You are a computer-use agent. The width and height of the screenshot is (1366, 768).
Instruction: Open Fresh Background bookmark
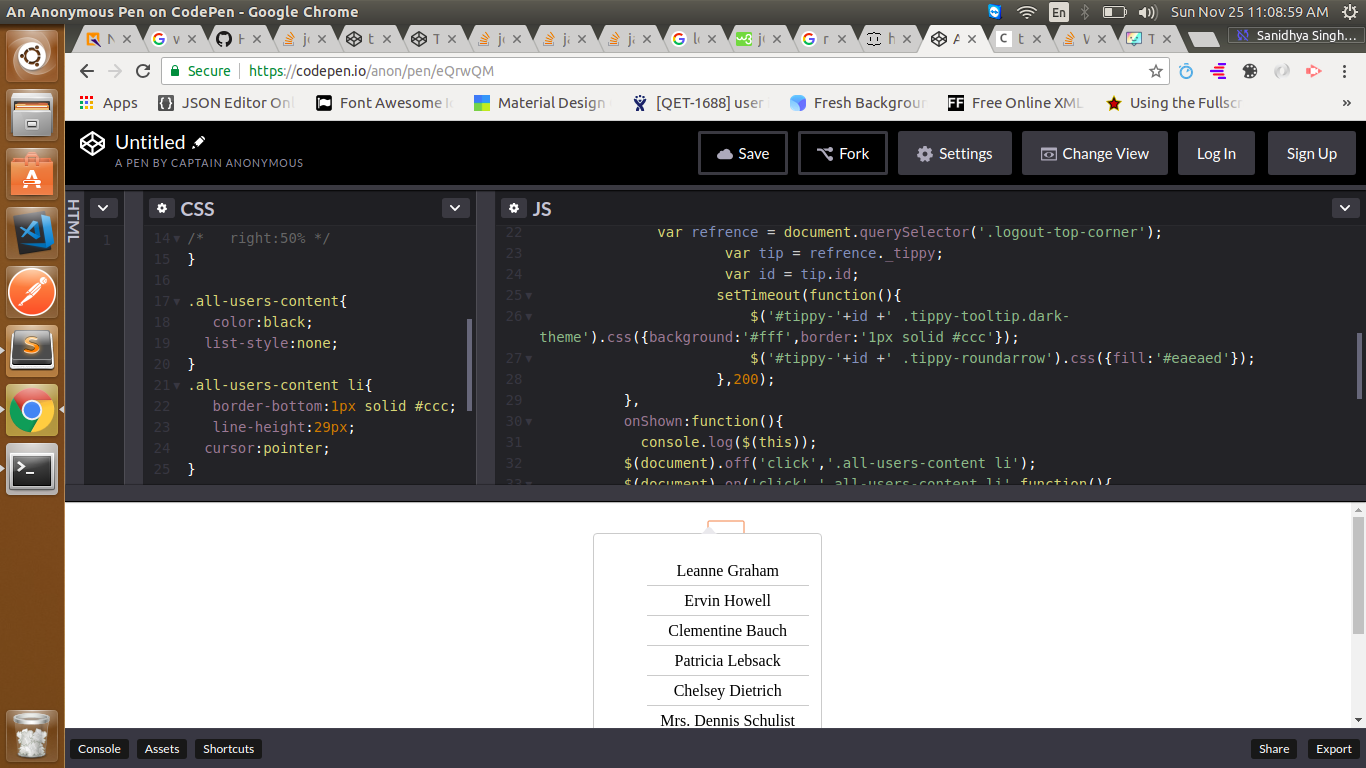(x=858, y=103)
